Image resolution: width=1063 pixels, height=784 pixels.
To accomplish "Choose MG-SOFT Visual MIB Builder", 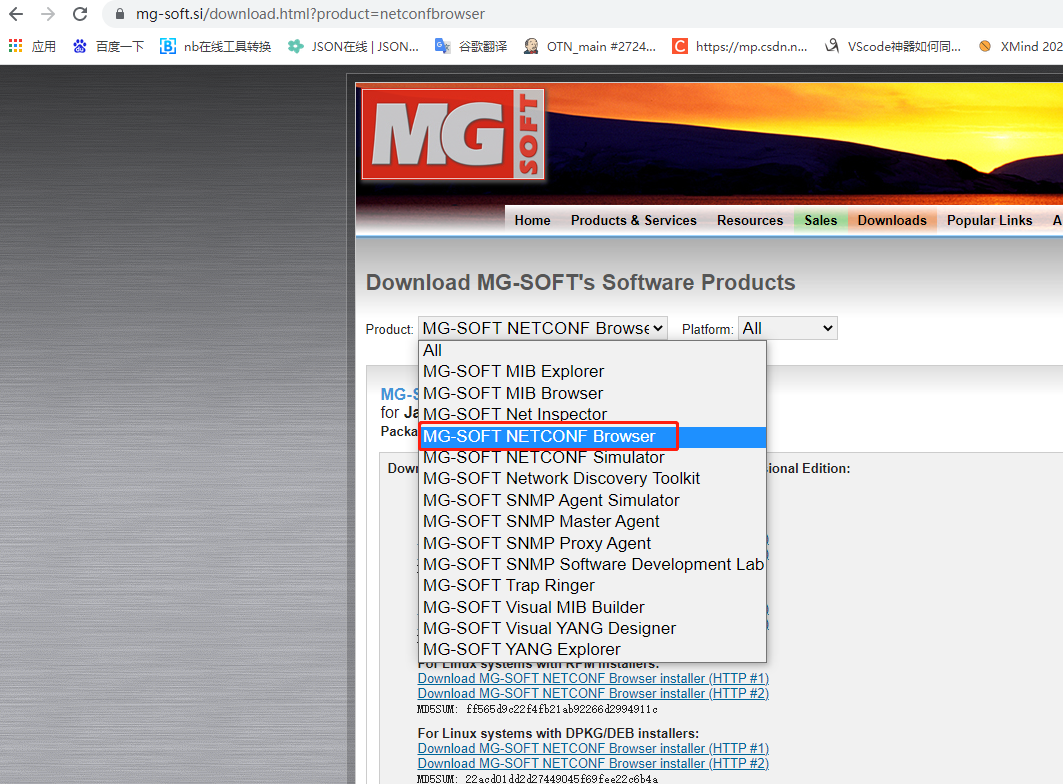I will 593,607.
